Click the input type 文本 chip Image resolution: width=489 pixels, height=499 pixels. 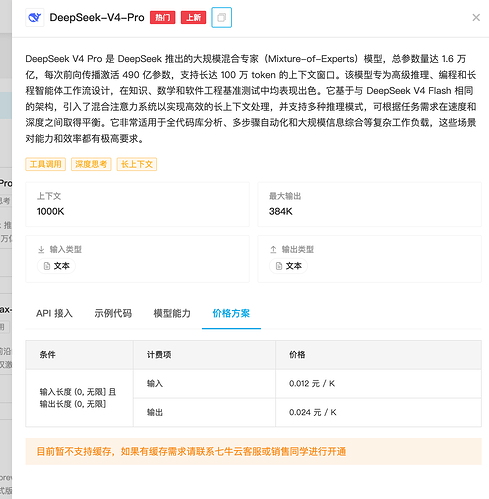pos(56,266)
